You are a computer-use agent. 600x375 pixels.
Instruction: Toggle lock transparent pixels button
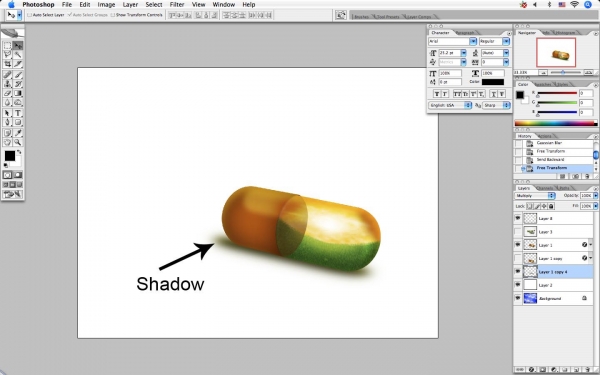(530, 206)
